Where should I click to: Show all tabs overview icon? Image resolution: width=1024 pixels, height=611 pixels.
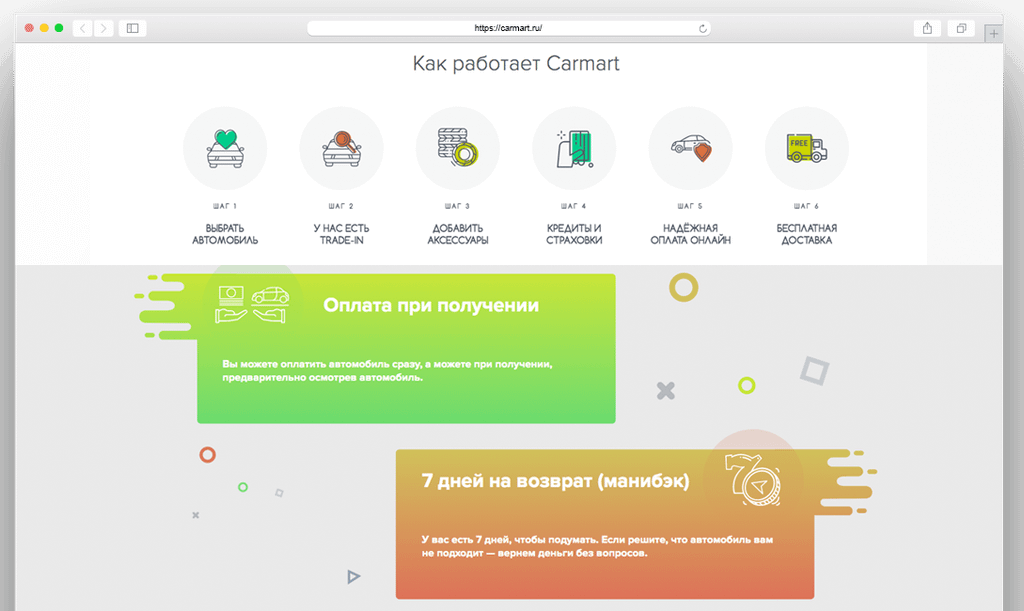pyautogui.click(x=961, y=28)
